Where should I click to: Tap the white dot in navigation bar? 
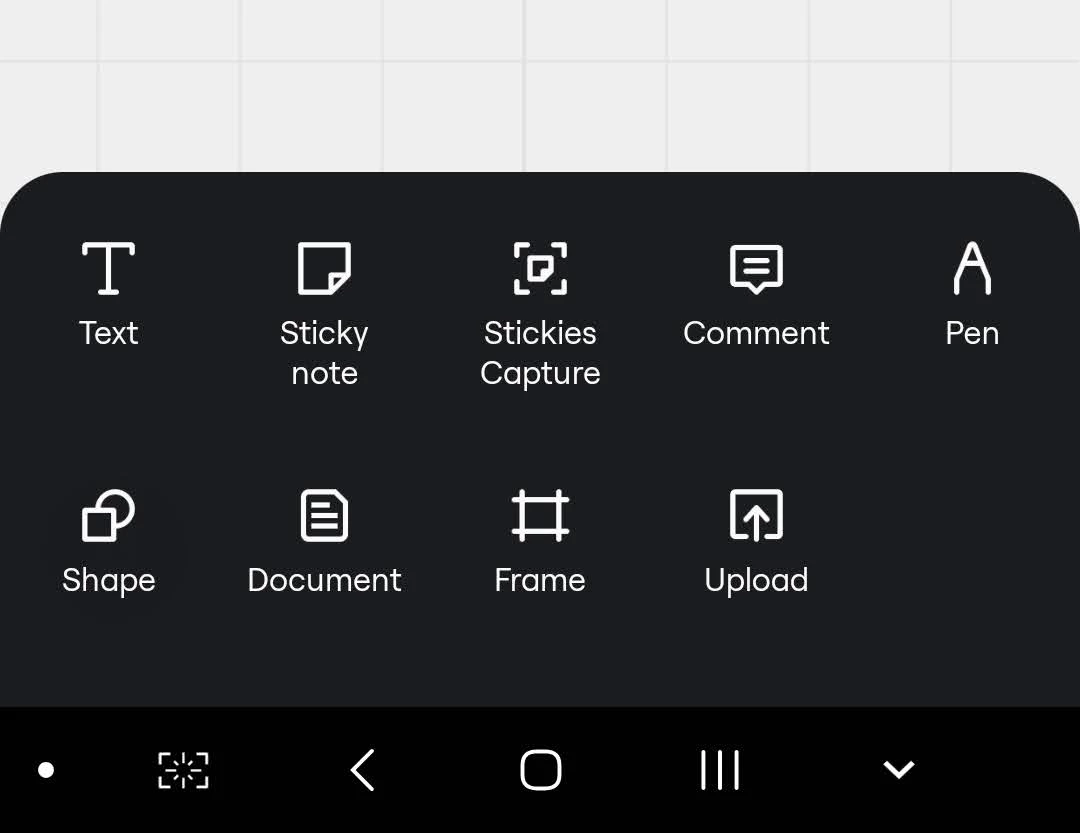click(x=45, y=770)
